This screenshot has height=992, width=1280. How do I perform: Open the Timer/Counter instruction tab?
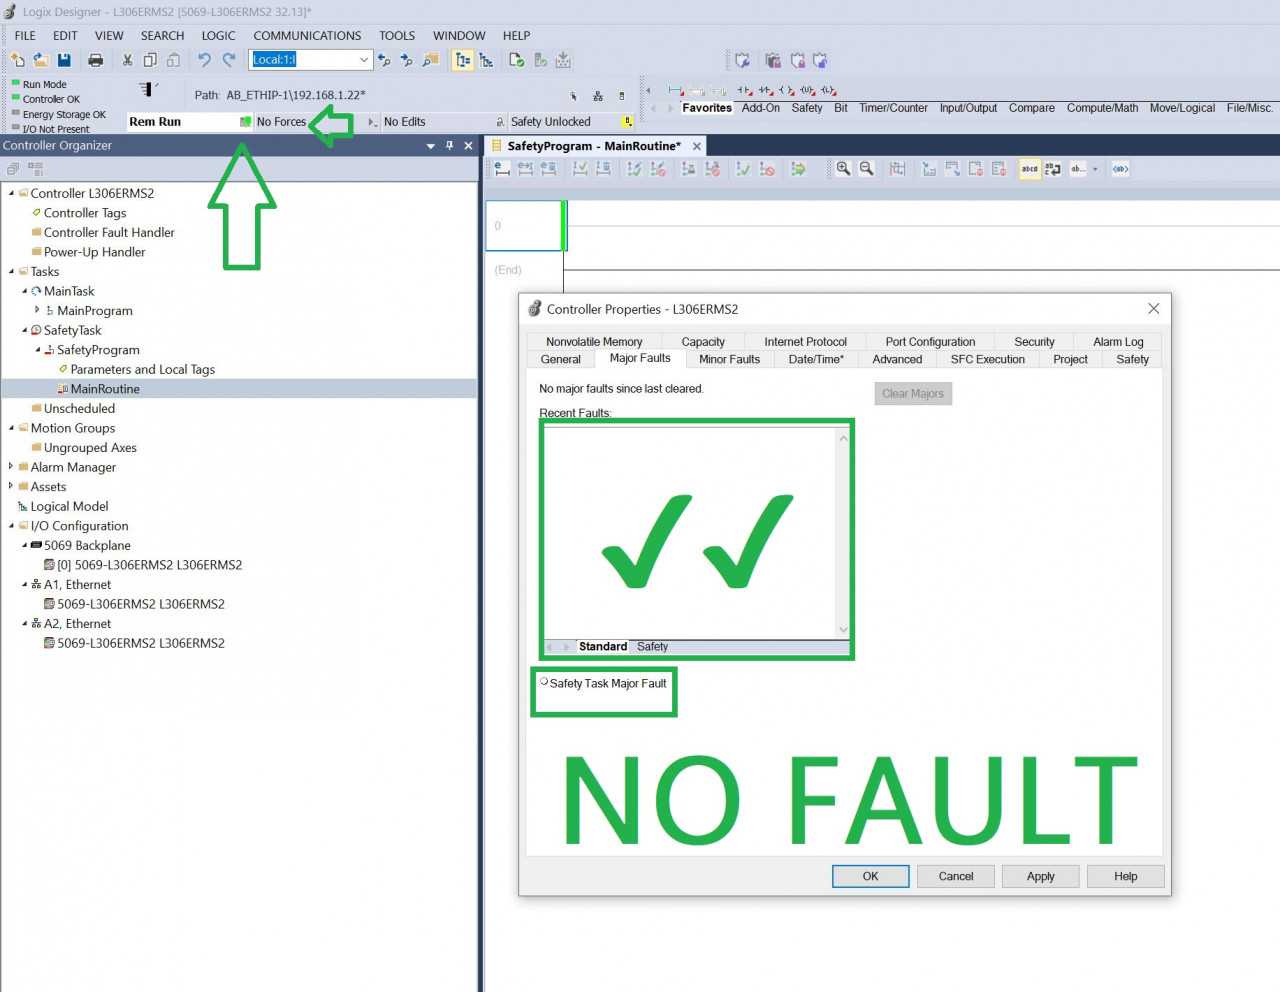pyautogui.click(x=893, y=108)
